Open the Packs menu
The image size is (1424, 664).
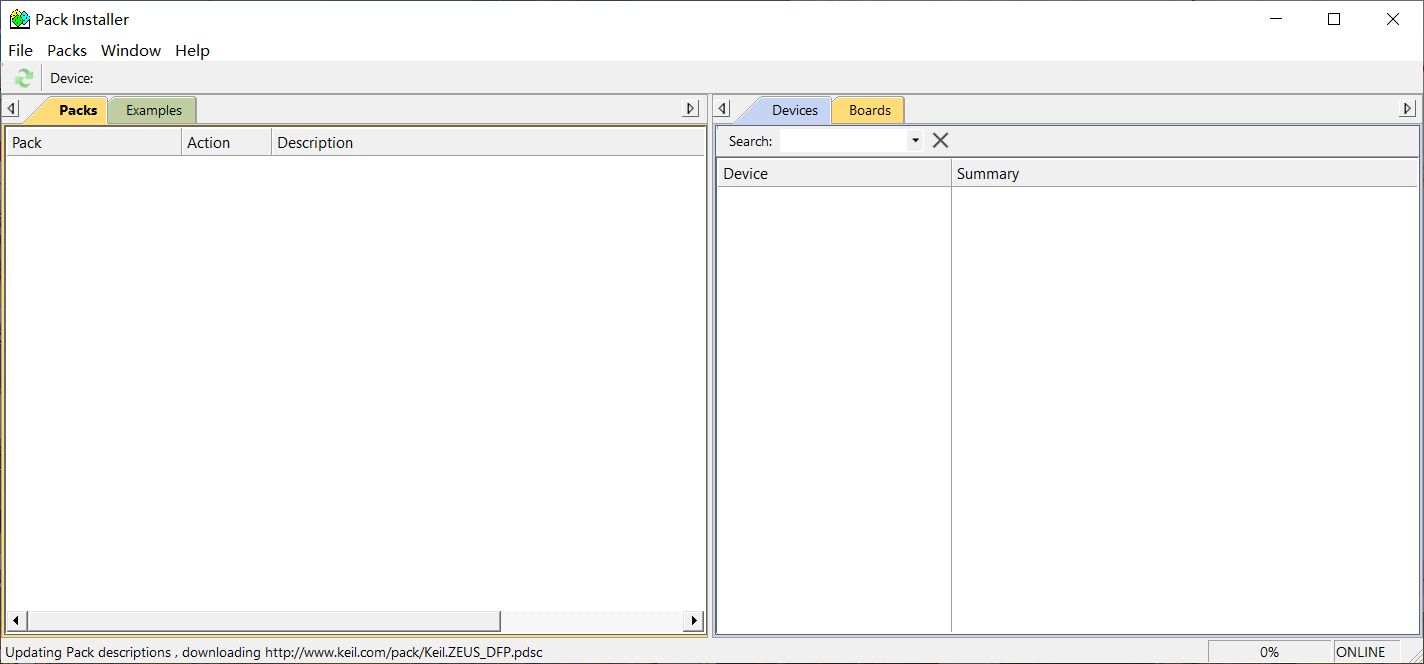(x=67, y=50)
